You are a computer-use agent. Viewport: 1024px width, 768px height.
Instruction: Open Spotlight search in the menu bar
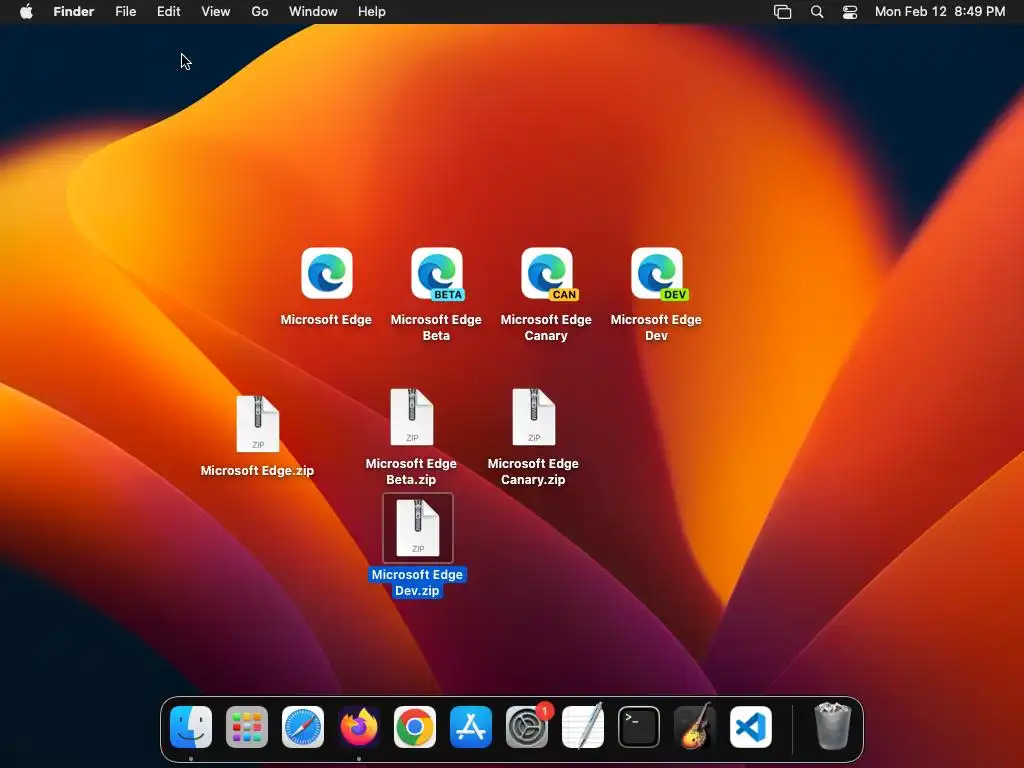817,12
